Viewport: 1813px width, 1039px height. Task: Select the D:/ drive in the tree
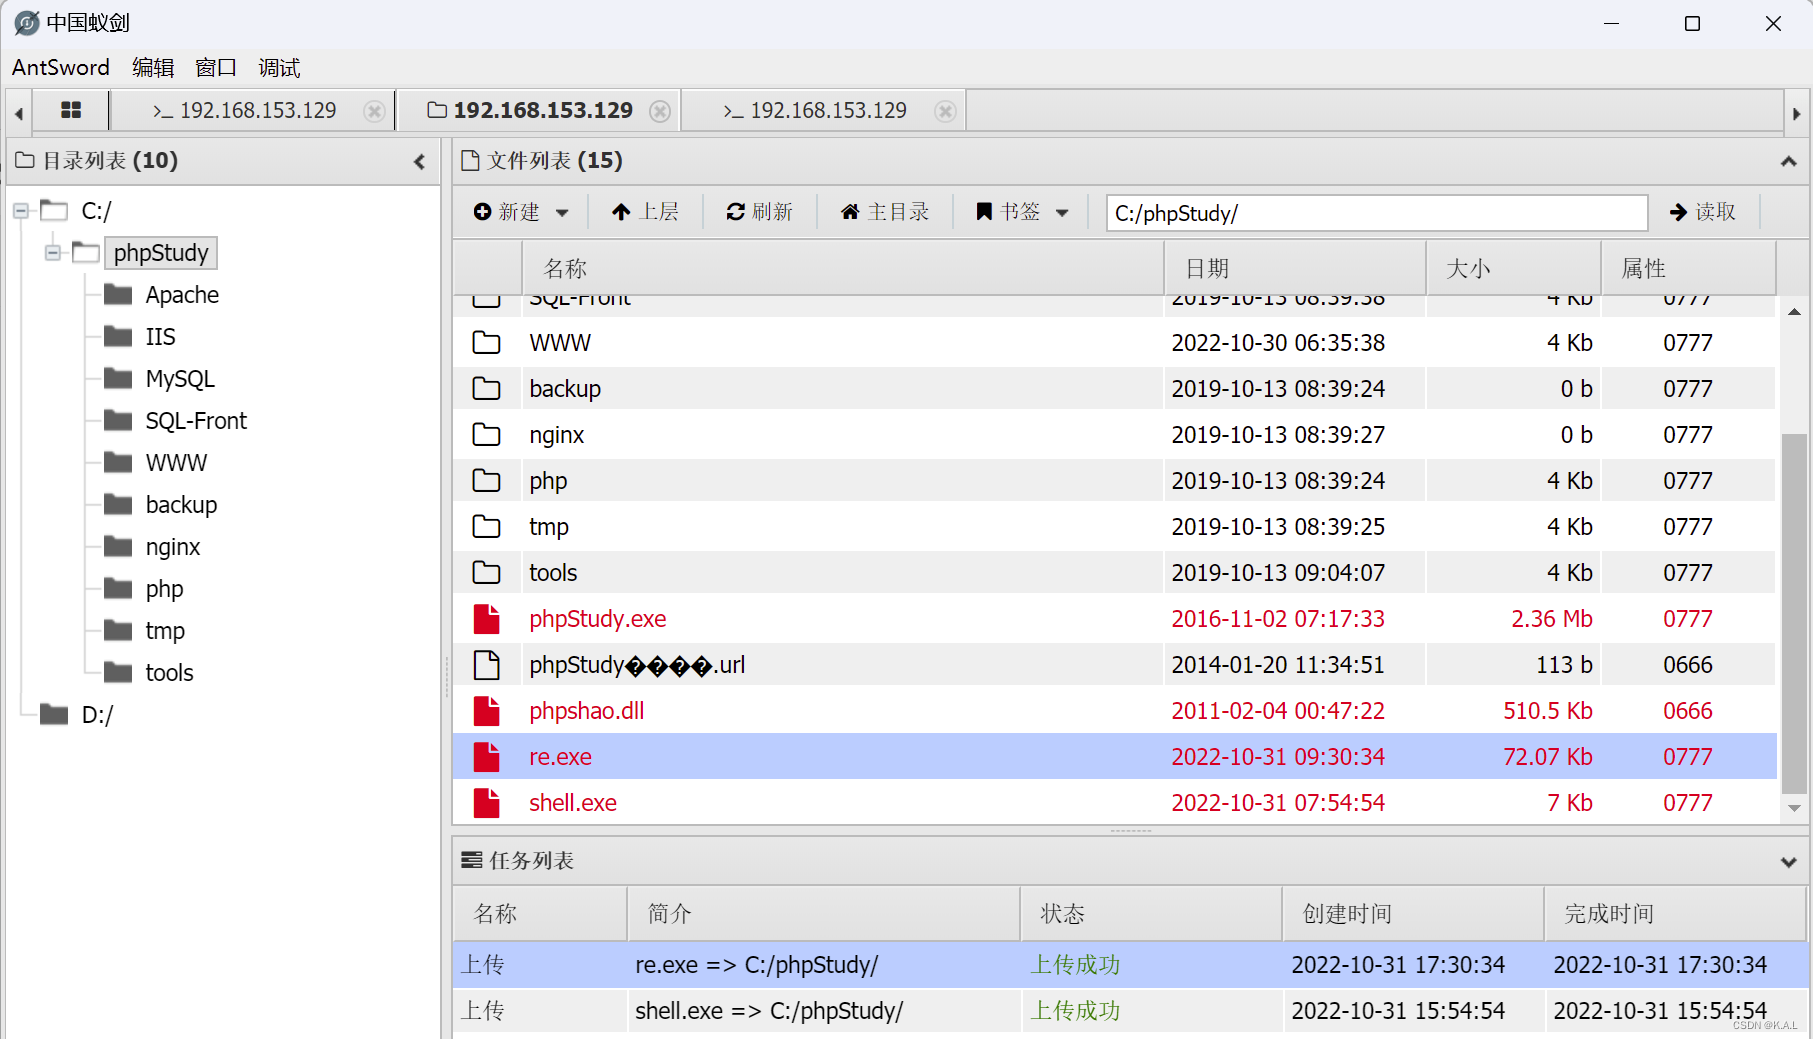click(x=97, y=714)
